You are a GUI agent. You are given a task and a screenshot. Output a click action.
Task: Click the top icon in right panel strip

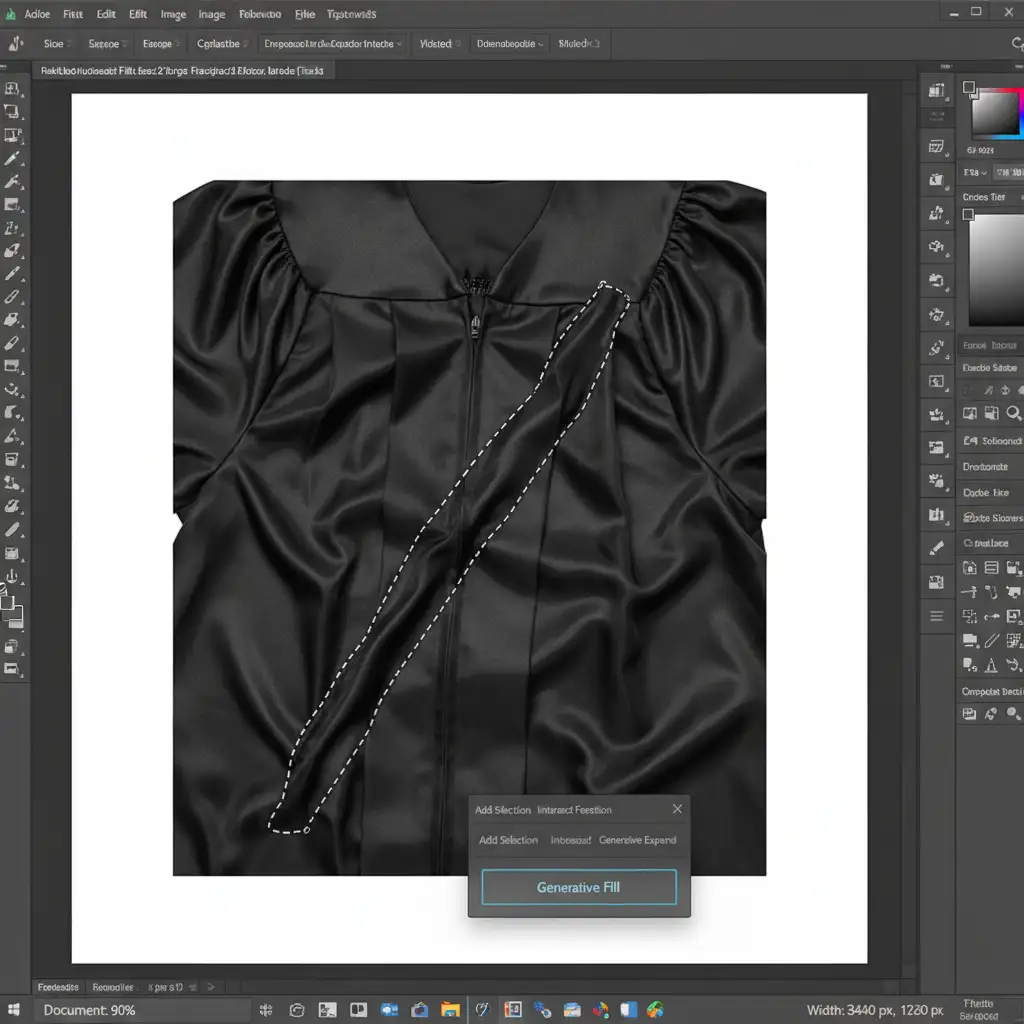(x=937, y=91)
